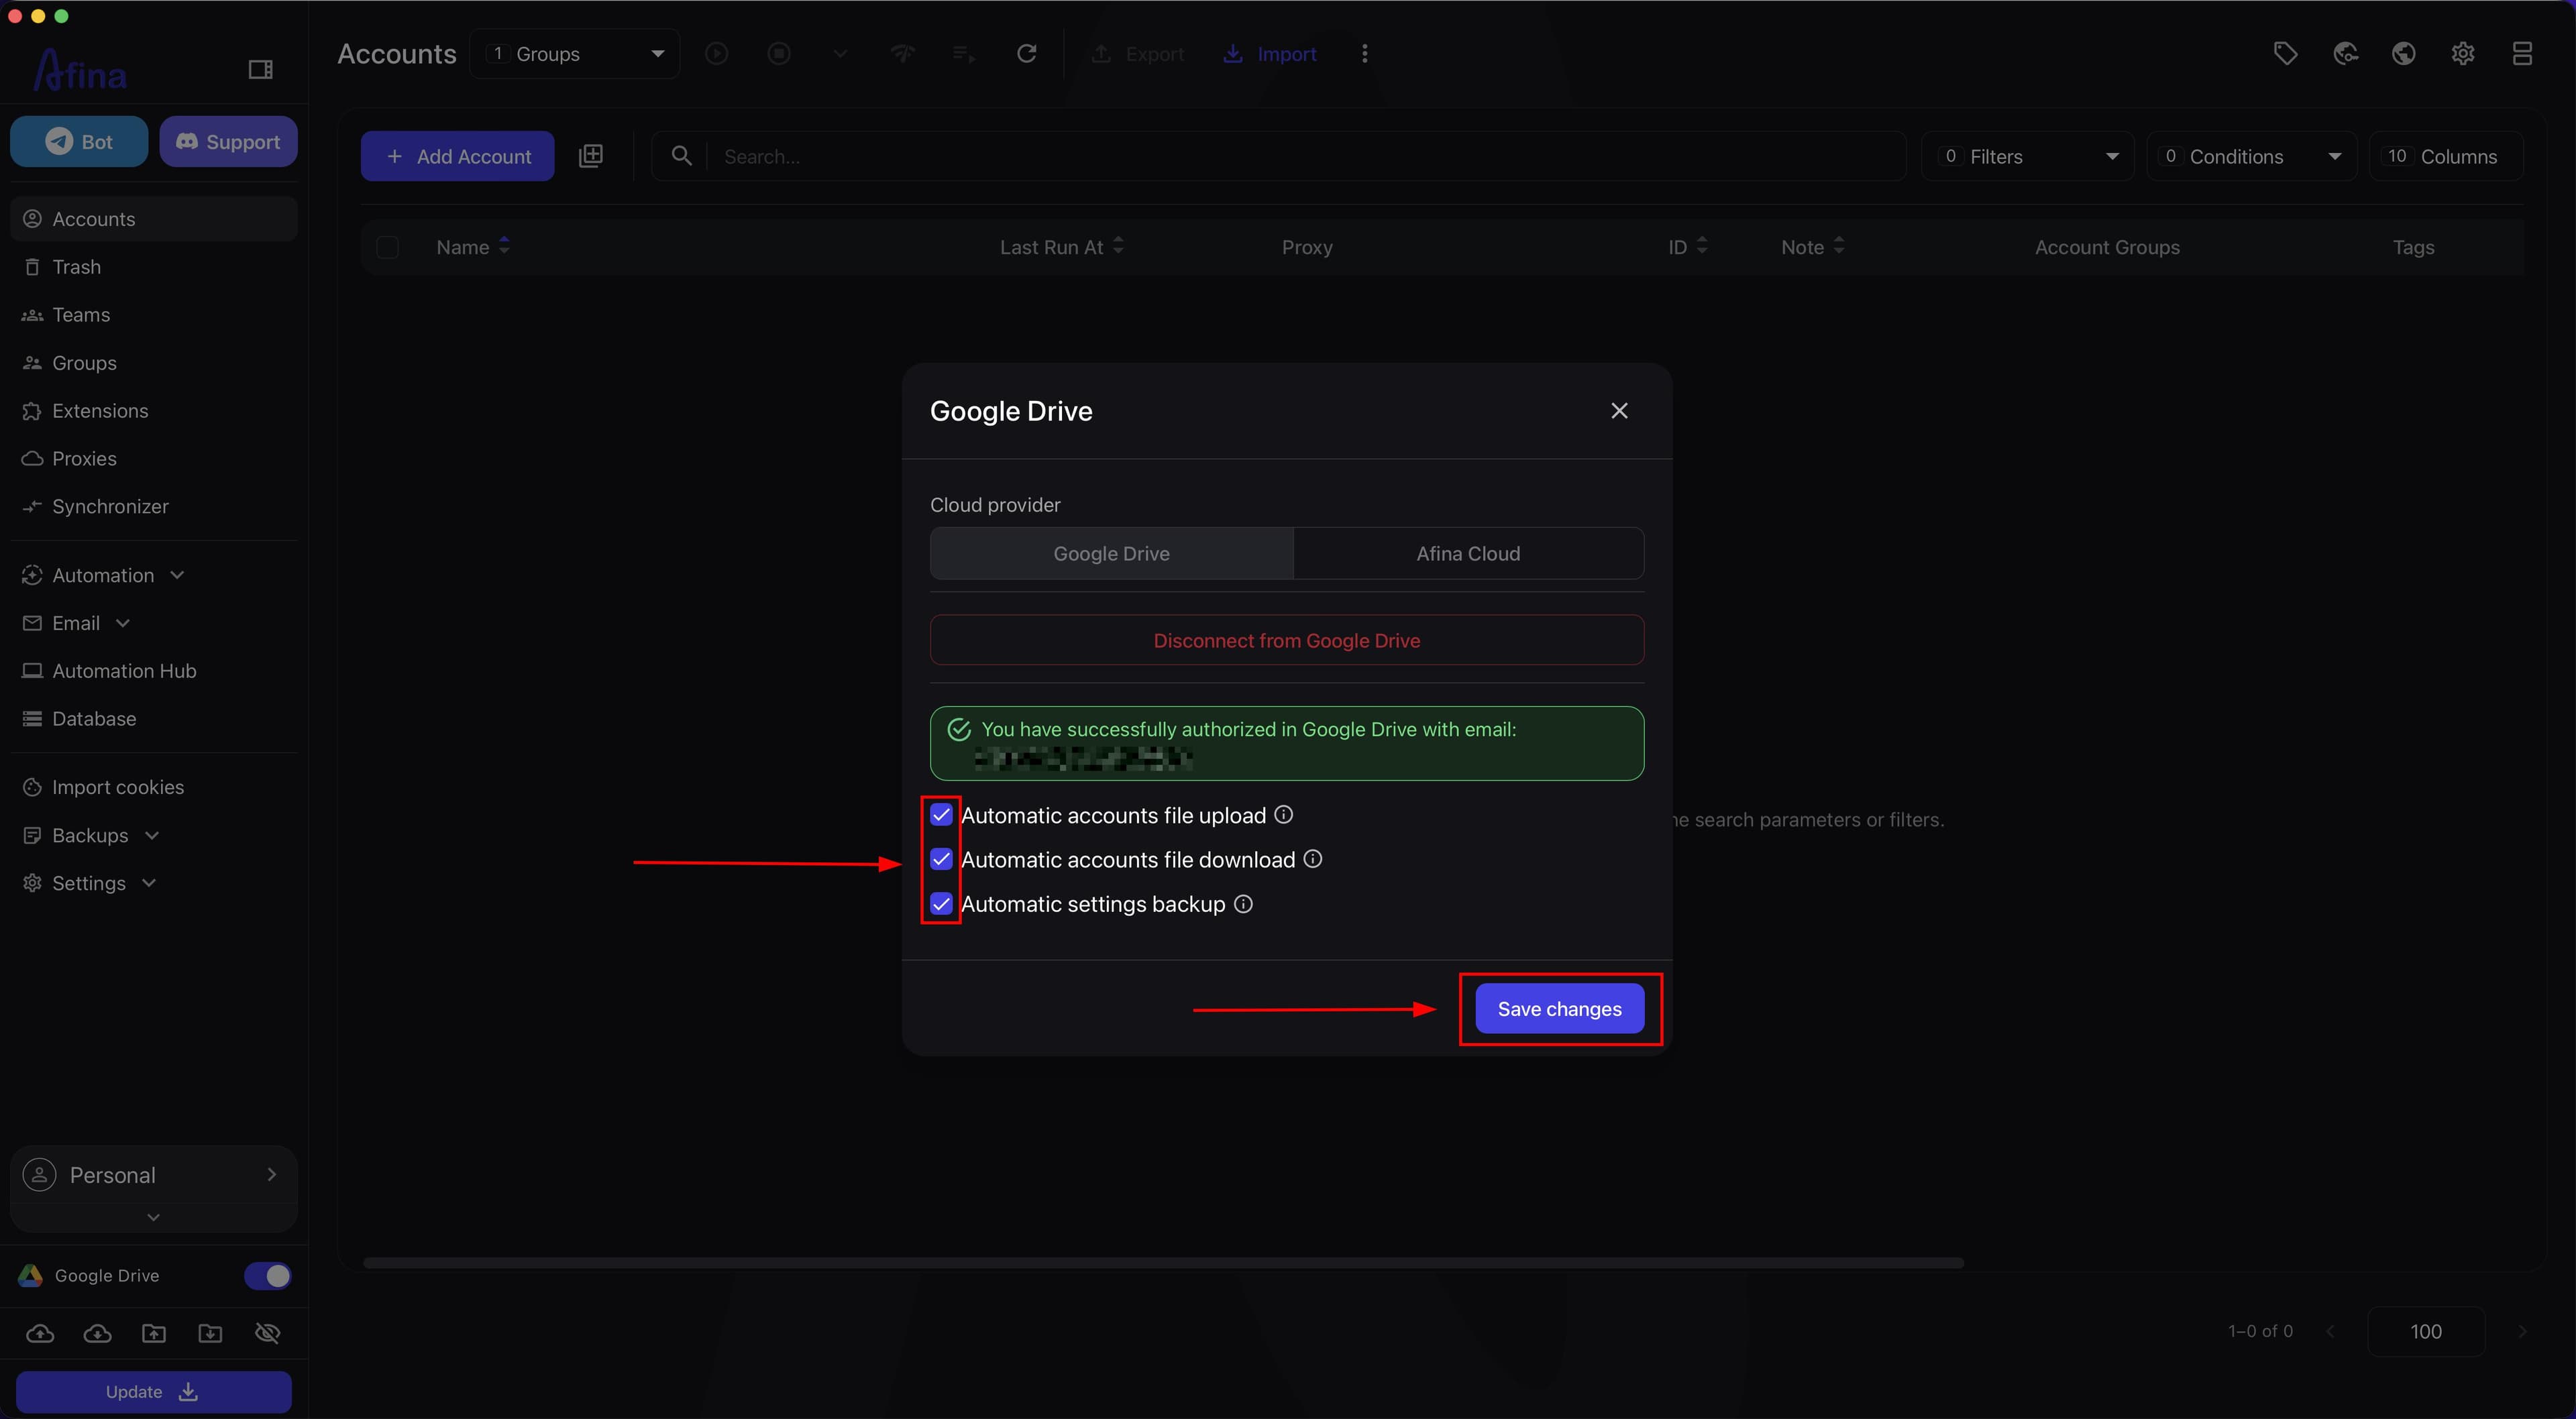Click the cloud download icon in bottom bar
Viewport: 2576px width, 1419px height.
click(x=97, y=1333)
